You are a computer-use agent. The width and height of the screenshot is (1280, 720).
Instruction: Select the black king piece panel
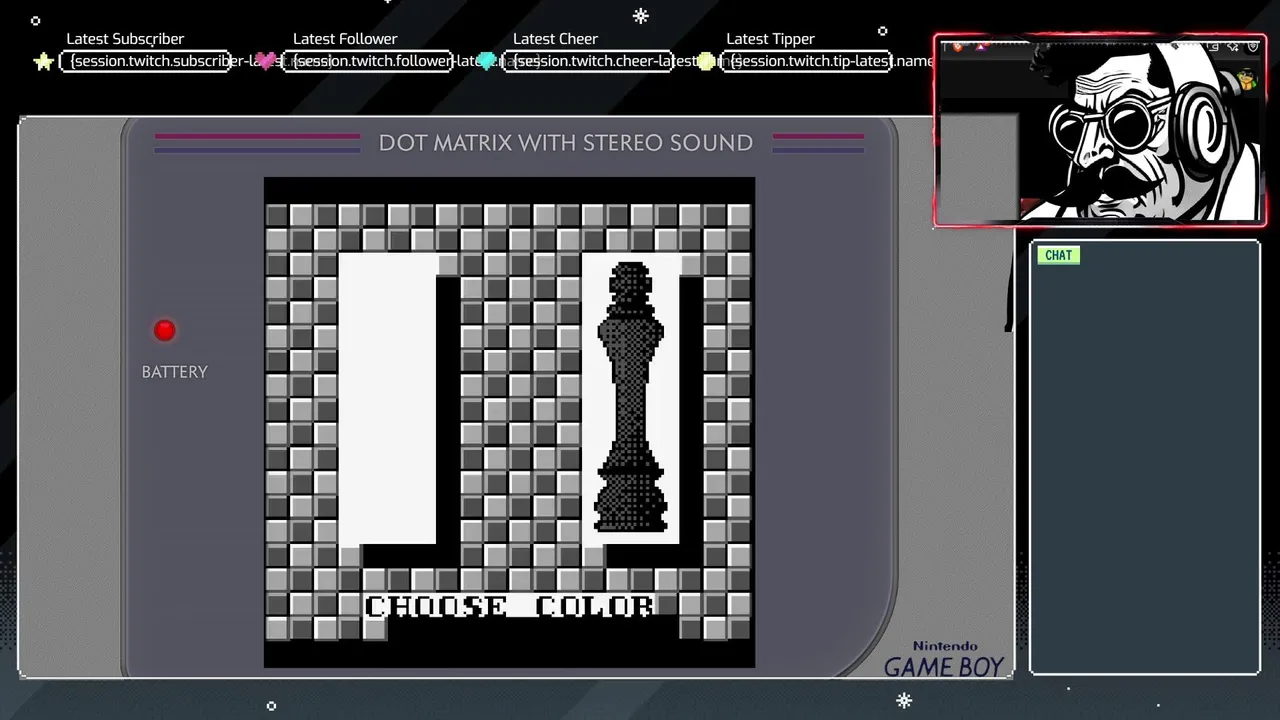tap(631, 398)
